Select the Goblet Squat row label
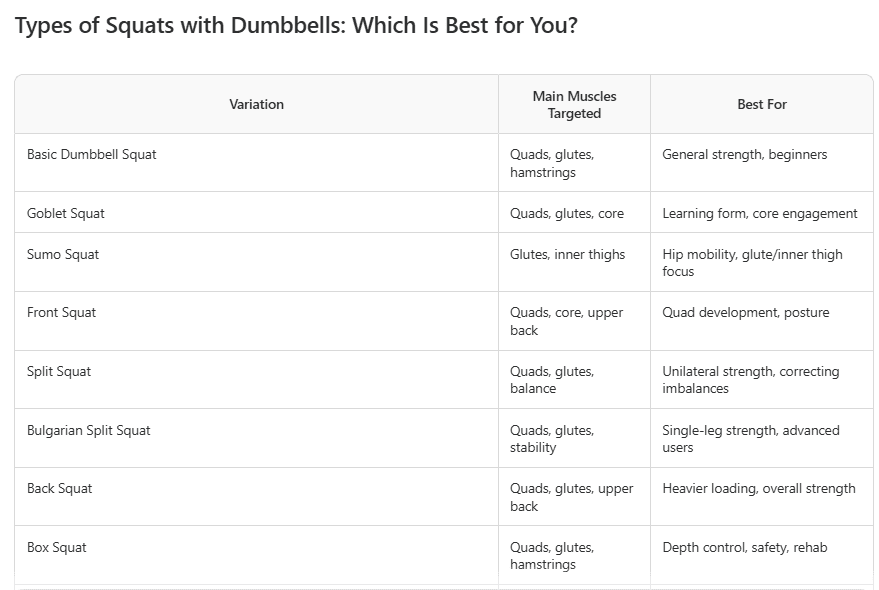The width and height of the screenshot is (879, 590). tap(66, 213)
